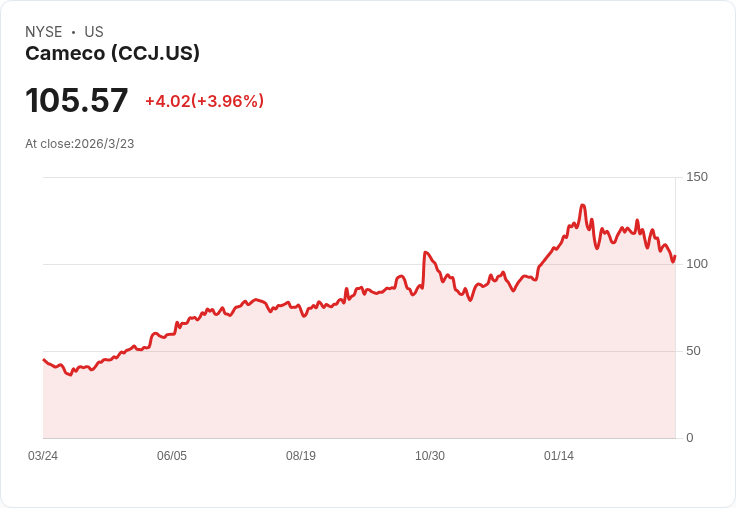Click the Cameco (CCJ.US) stock title
The height and width of the screenshot is (508, 736).
point(112,54)
